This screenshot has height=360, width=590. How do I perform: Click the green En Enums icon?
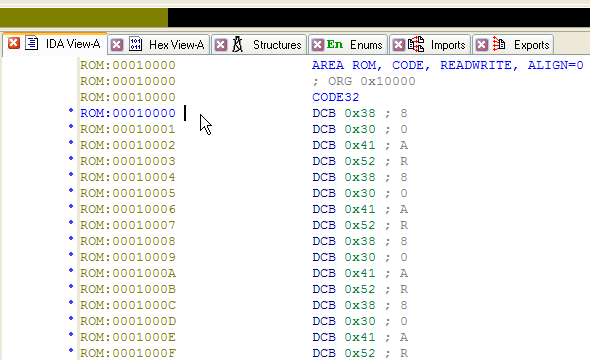tap(335, 44)
